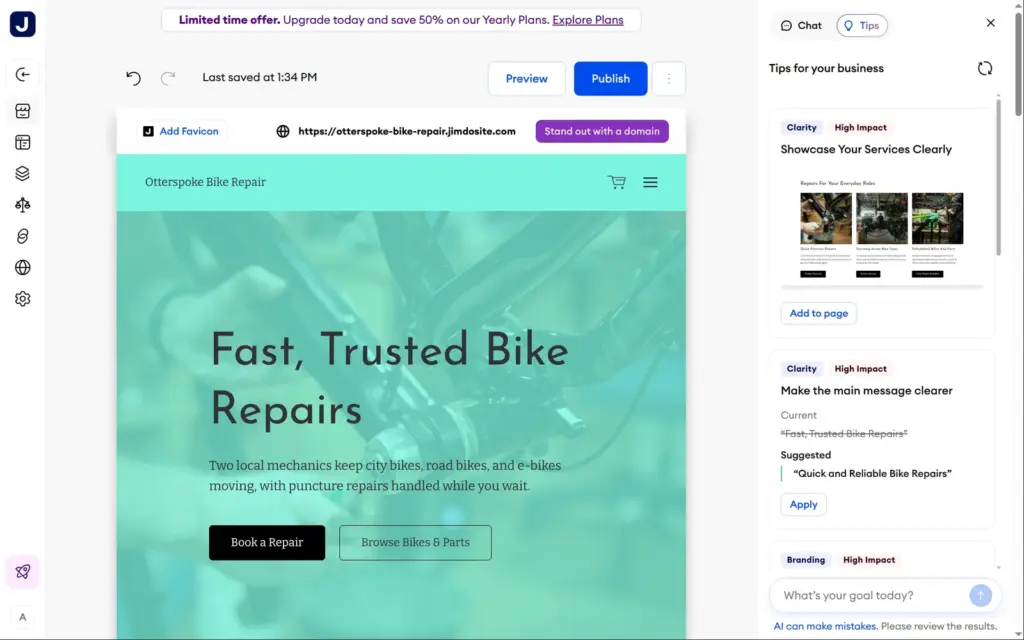Click Stand out with a domain
The height and width of the screenshot is (640, 1024).
pyautogui.click(x=602, y=131)
